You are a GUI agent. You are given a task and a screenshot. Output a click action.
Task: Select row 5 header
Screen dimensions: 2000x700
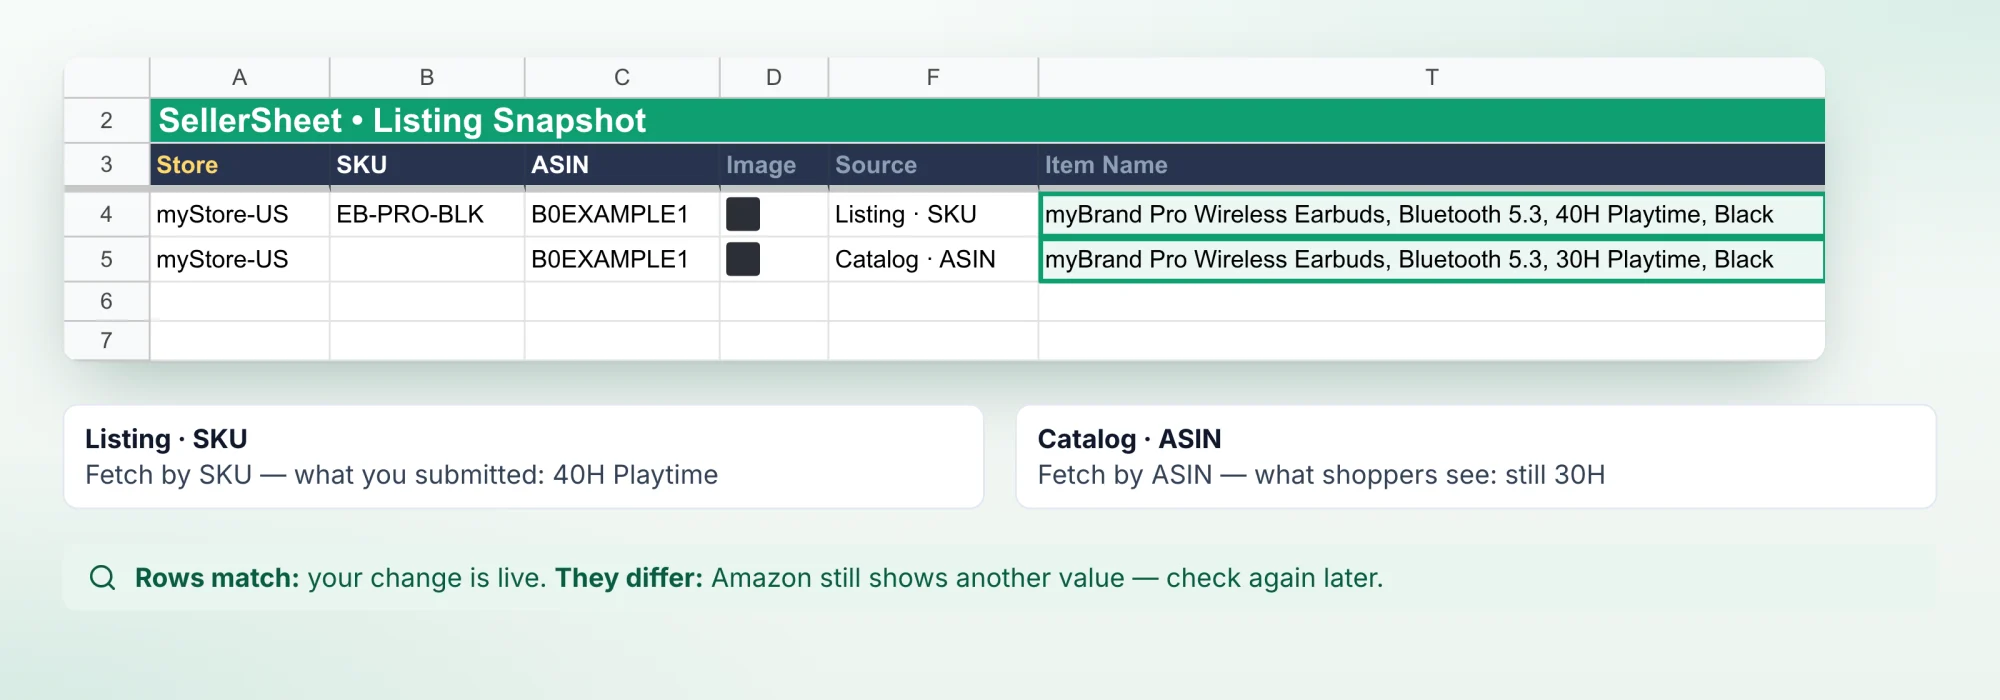coord(107,259)
